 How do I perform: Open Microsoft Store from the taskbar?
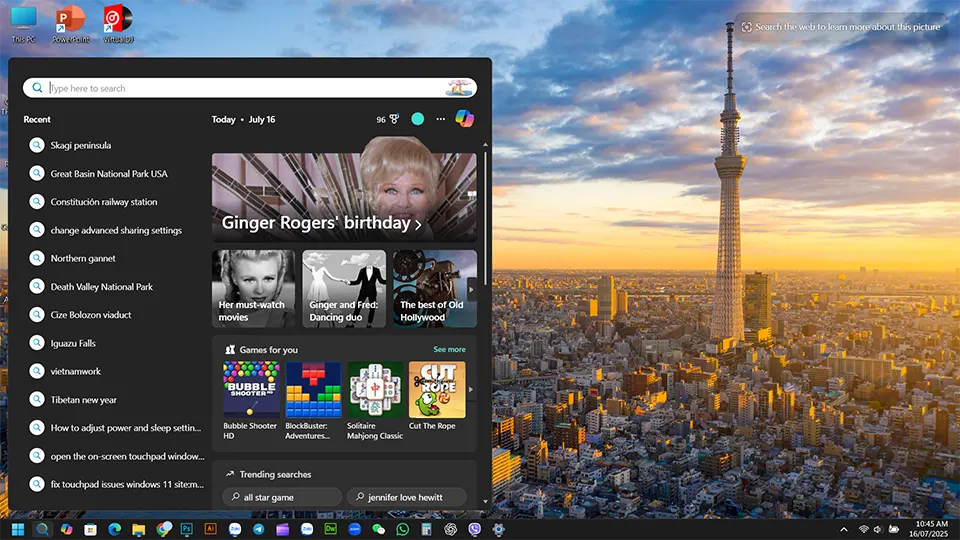[91, 529]
